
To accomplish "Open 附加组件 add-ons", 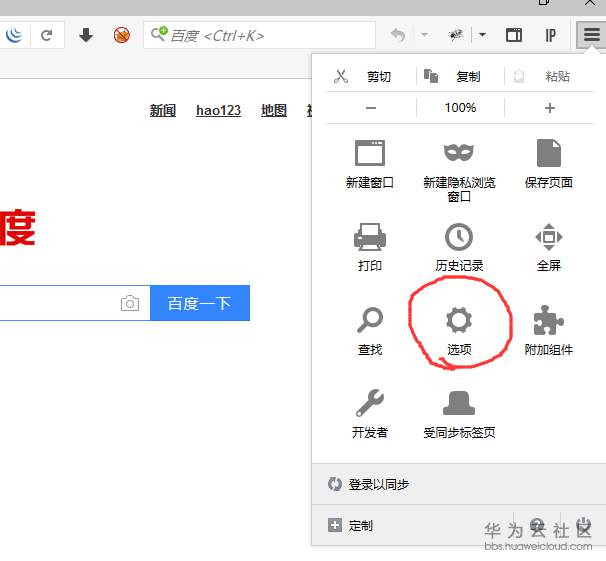I will coord(548,331).
